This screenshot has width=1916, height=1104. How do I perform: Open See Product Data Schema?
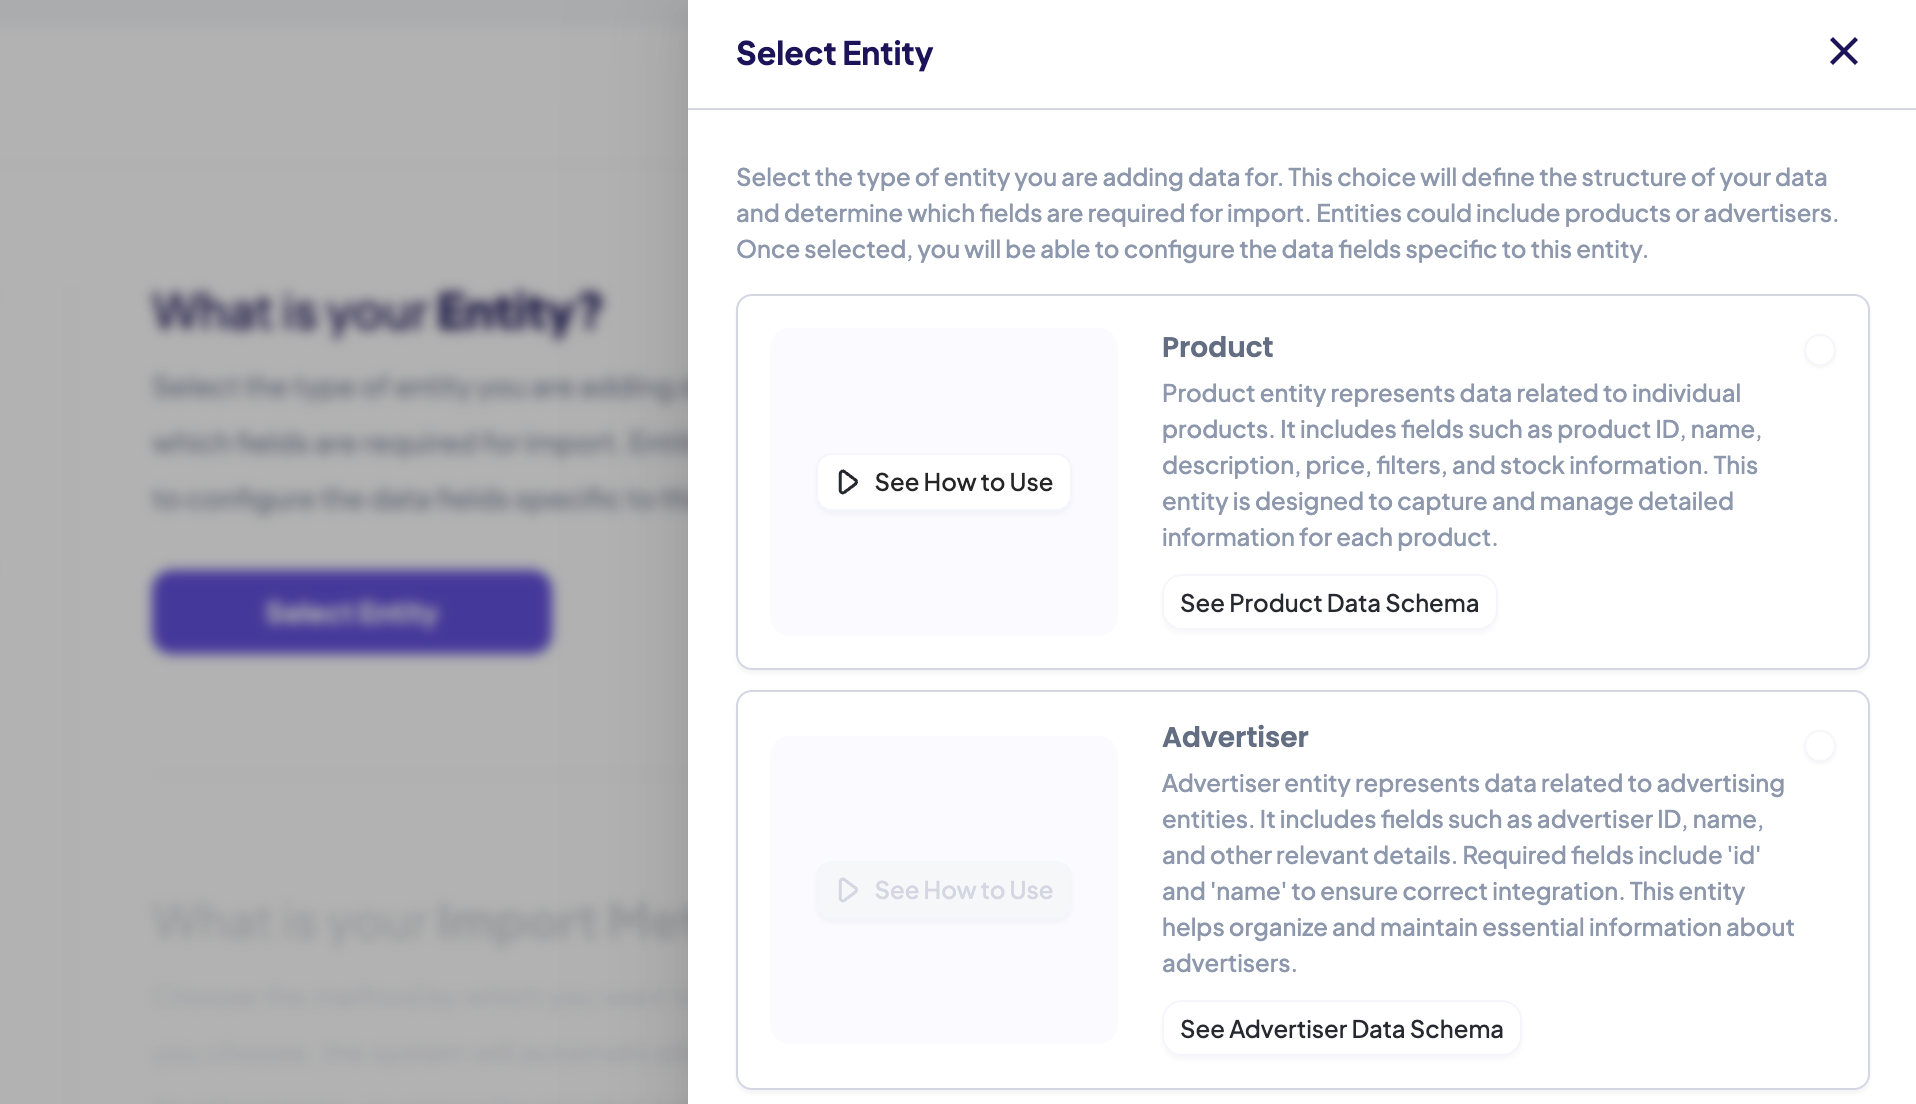pyautogui.click(x=1328, y=603)
